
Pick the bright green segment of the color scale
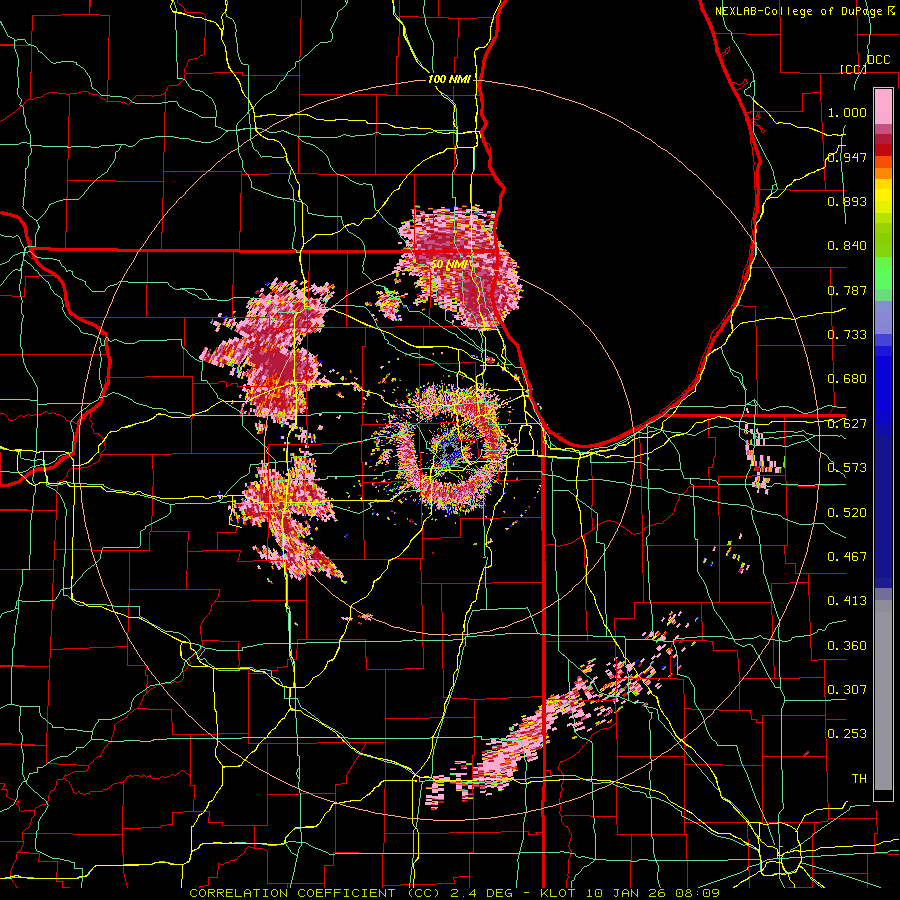883,273
